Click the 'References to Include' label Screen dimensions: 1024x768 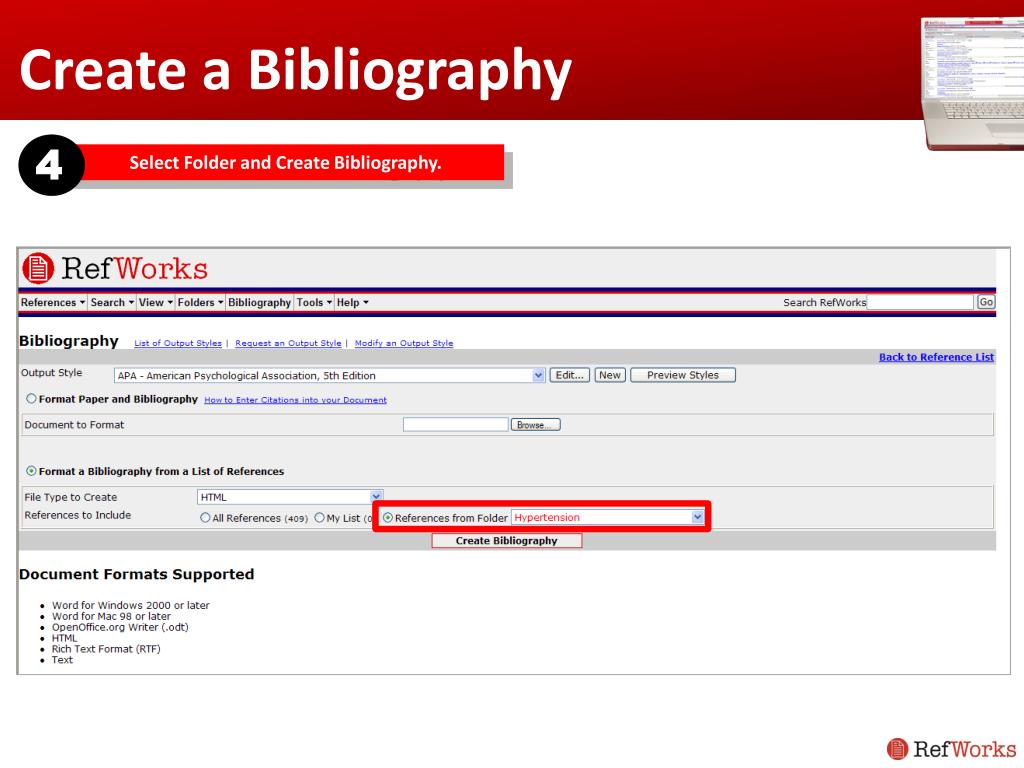[x=78, y=515]
